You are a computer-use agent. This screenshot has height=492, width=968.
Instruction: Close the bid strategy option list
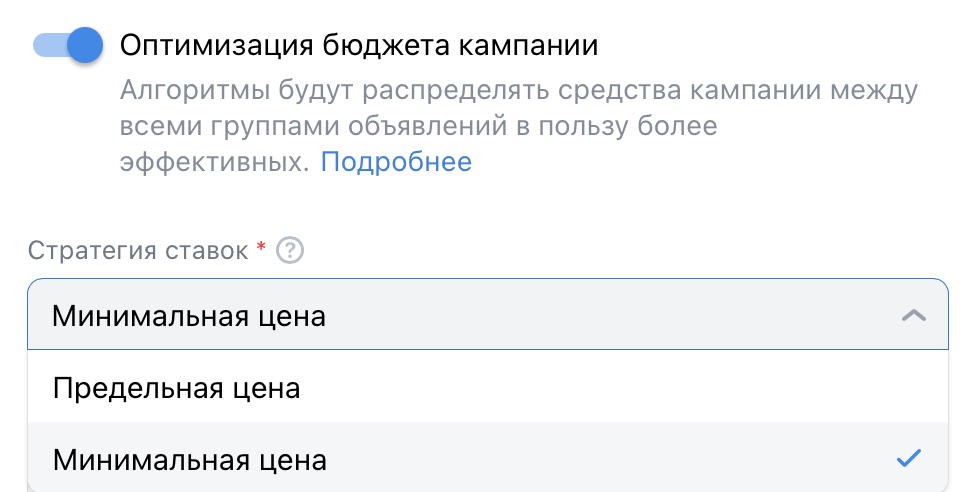(x=914, y=315)
